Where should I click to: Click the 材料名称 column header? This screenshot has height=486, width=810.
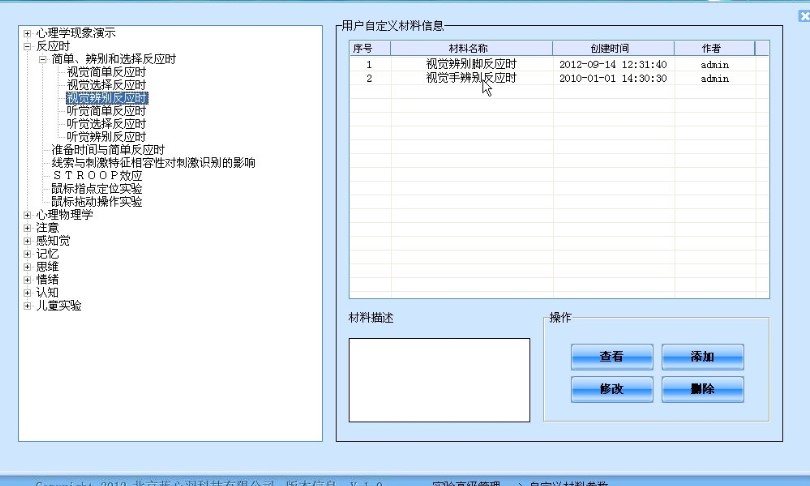tap(470, 48)
